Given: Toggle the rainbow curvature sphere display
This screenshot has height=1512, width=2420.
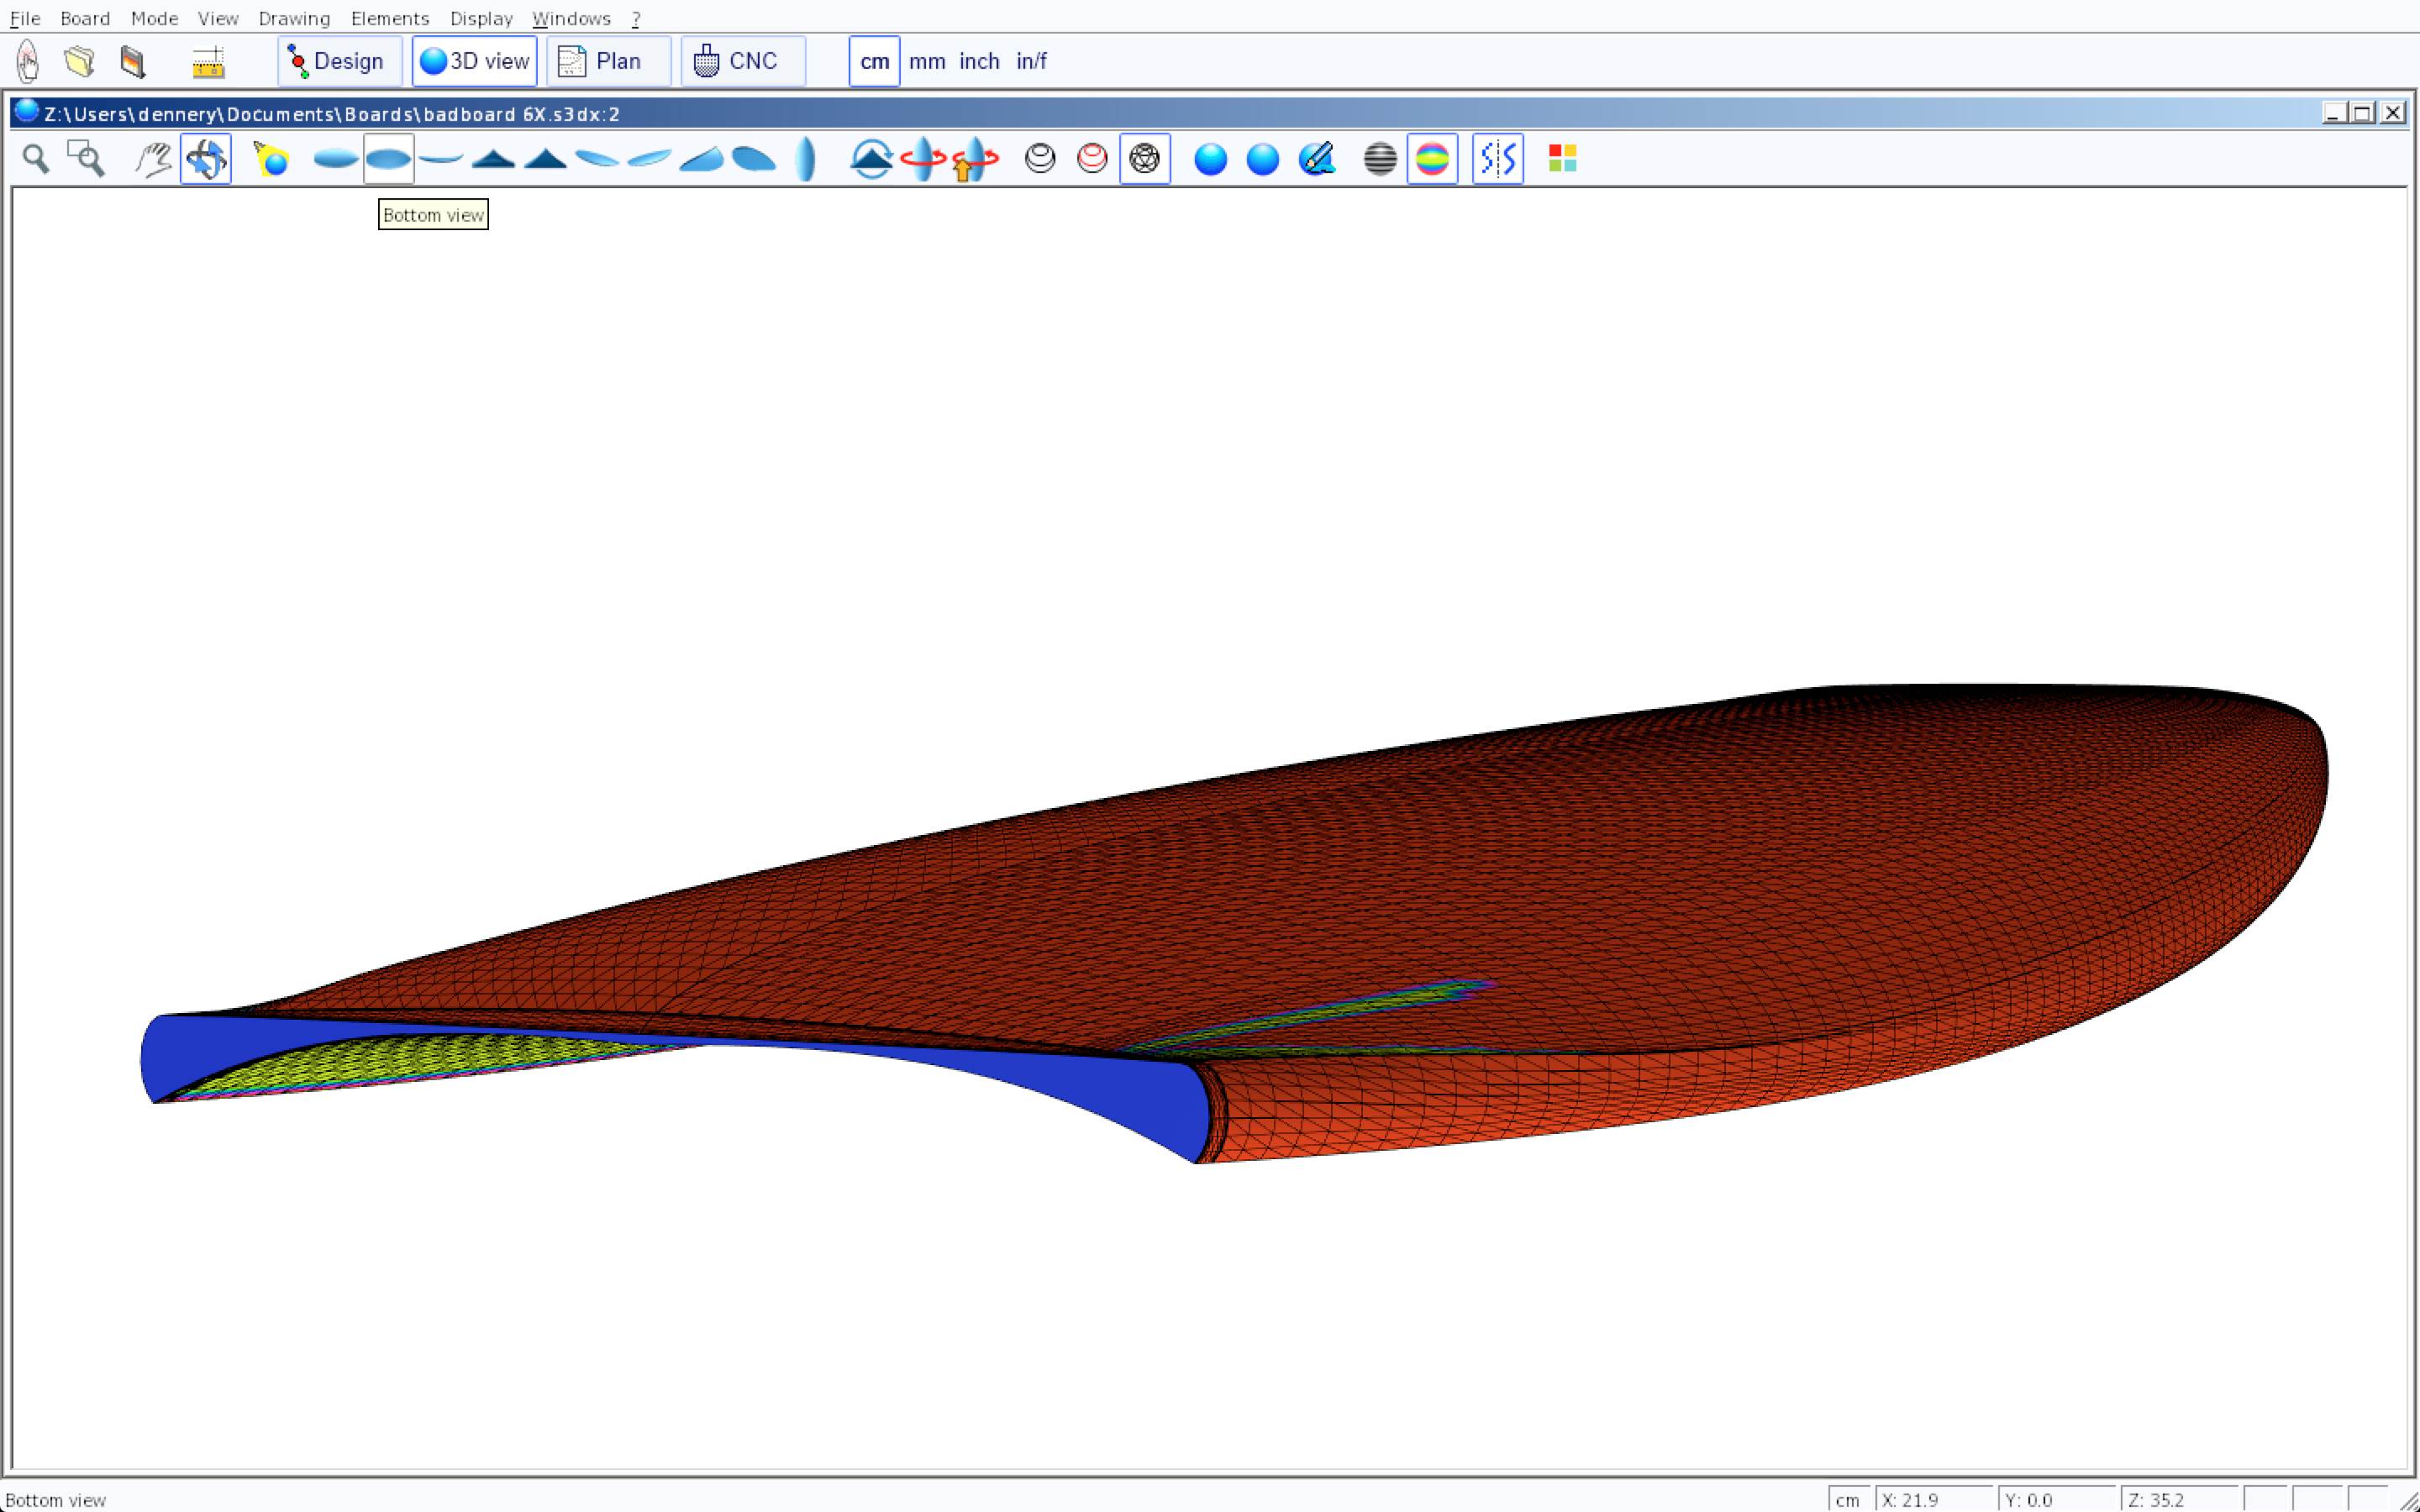Looking at the screenshot, I should pyautogui.click(x=1432, y=159).
